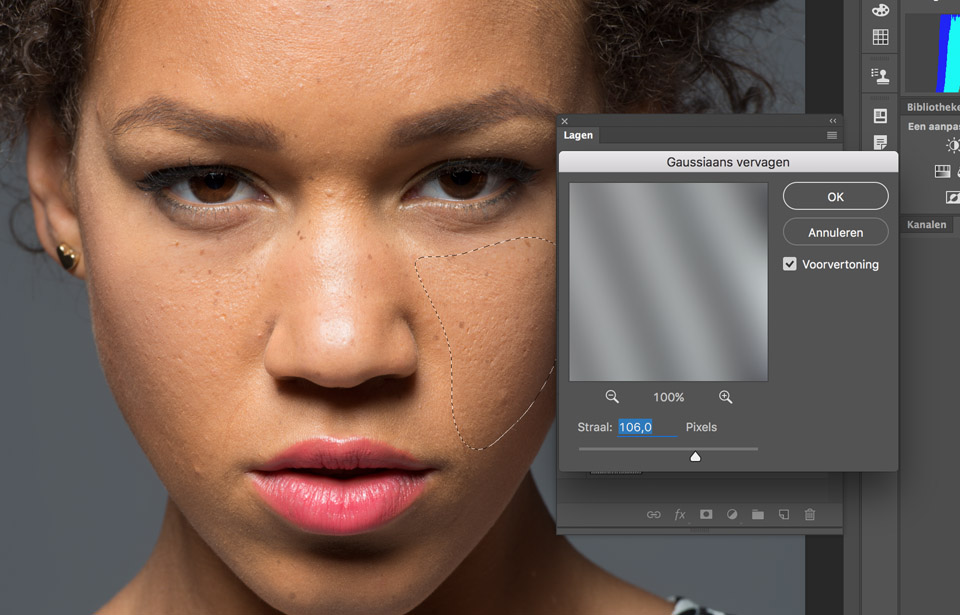Viewport: 960px width, 615px height.
Task: Click the histogram graph
Action: coord(932,53)
